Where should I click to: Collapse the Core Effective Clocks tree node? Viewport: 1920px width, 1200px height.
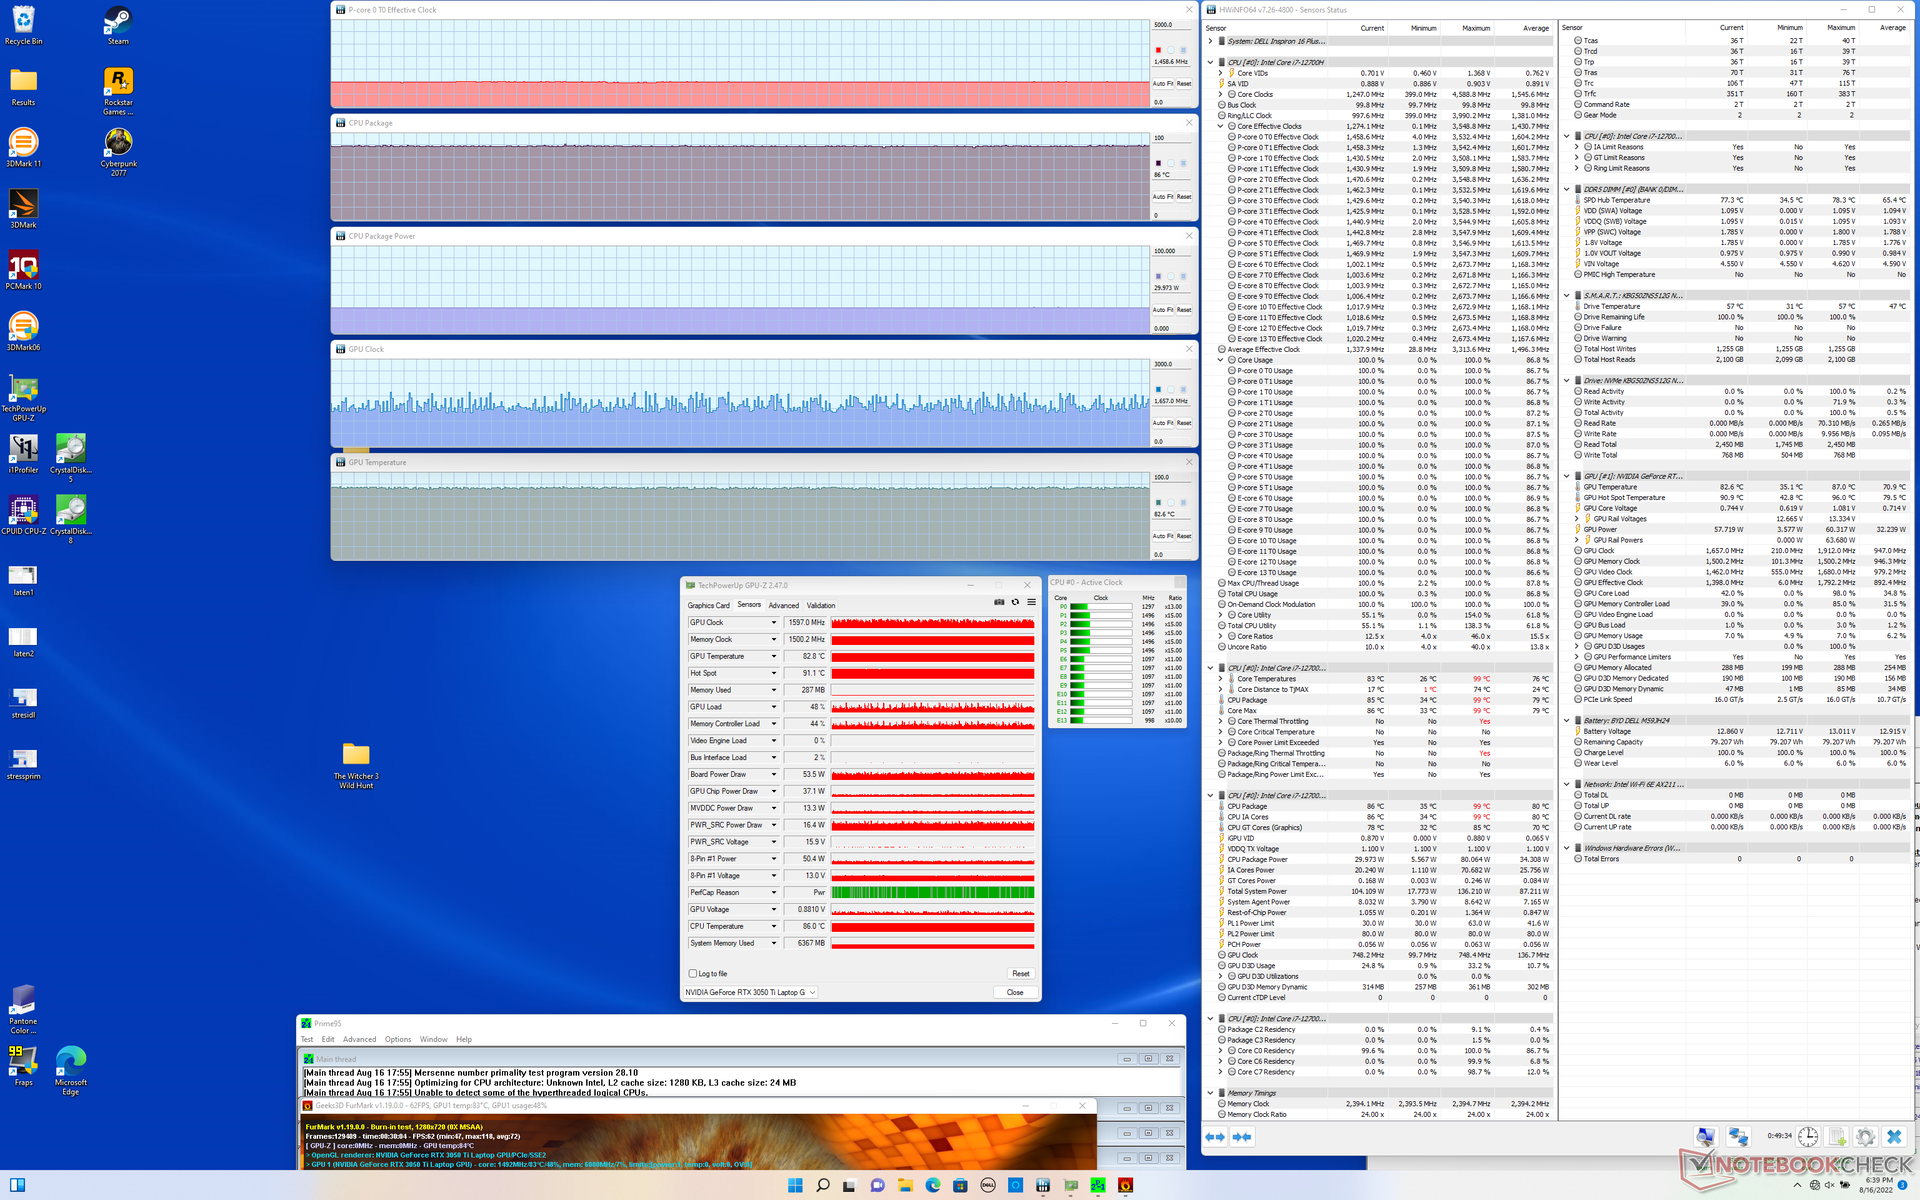(x=1221, y=126)
